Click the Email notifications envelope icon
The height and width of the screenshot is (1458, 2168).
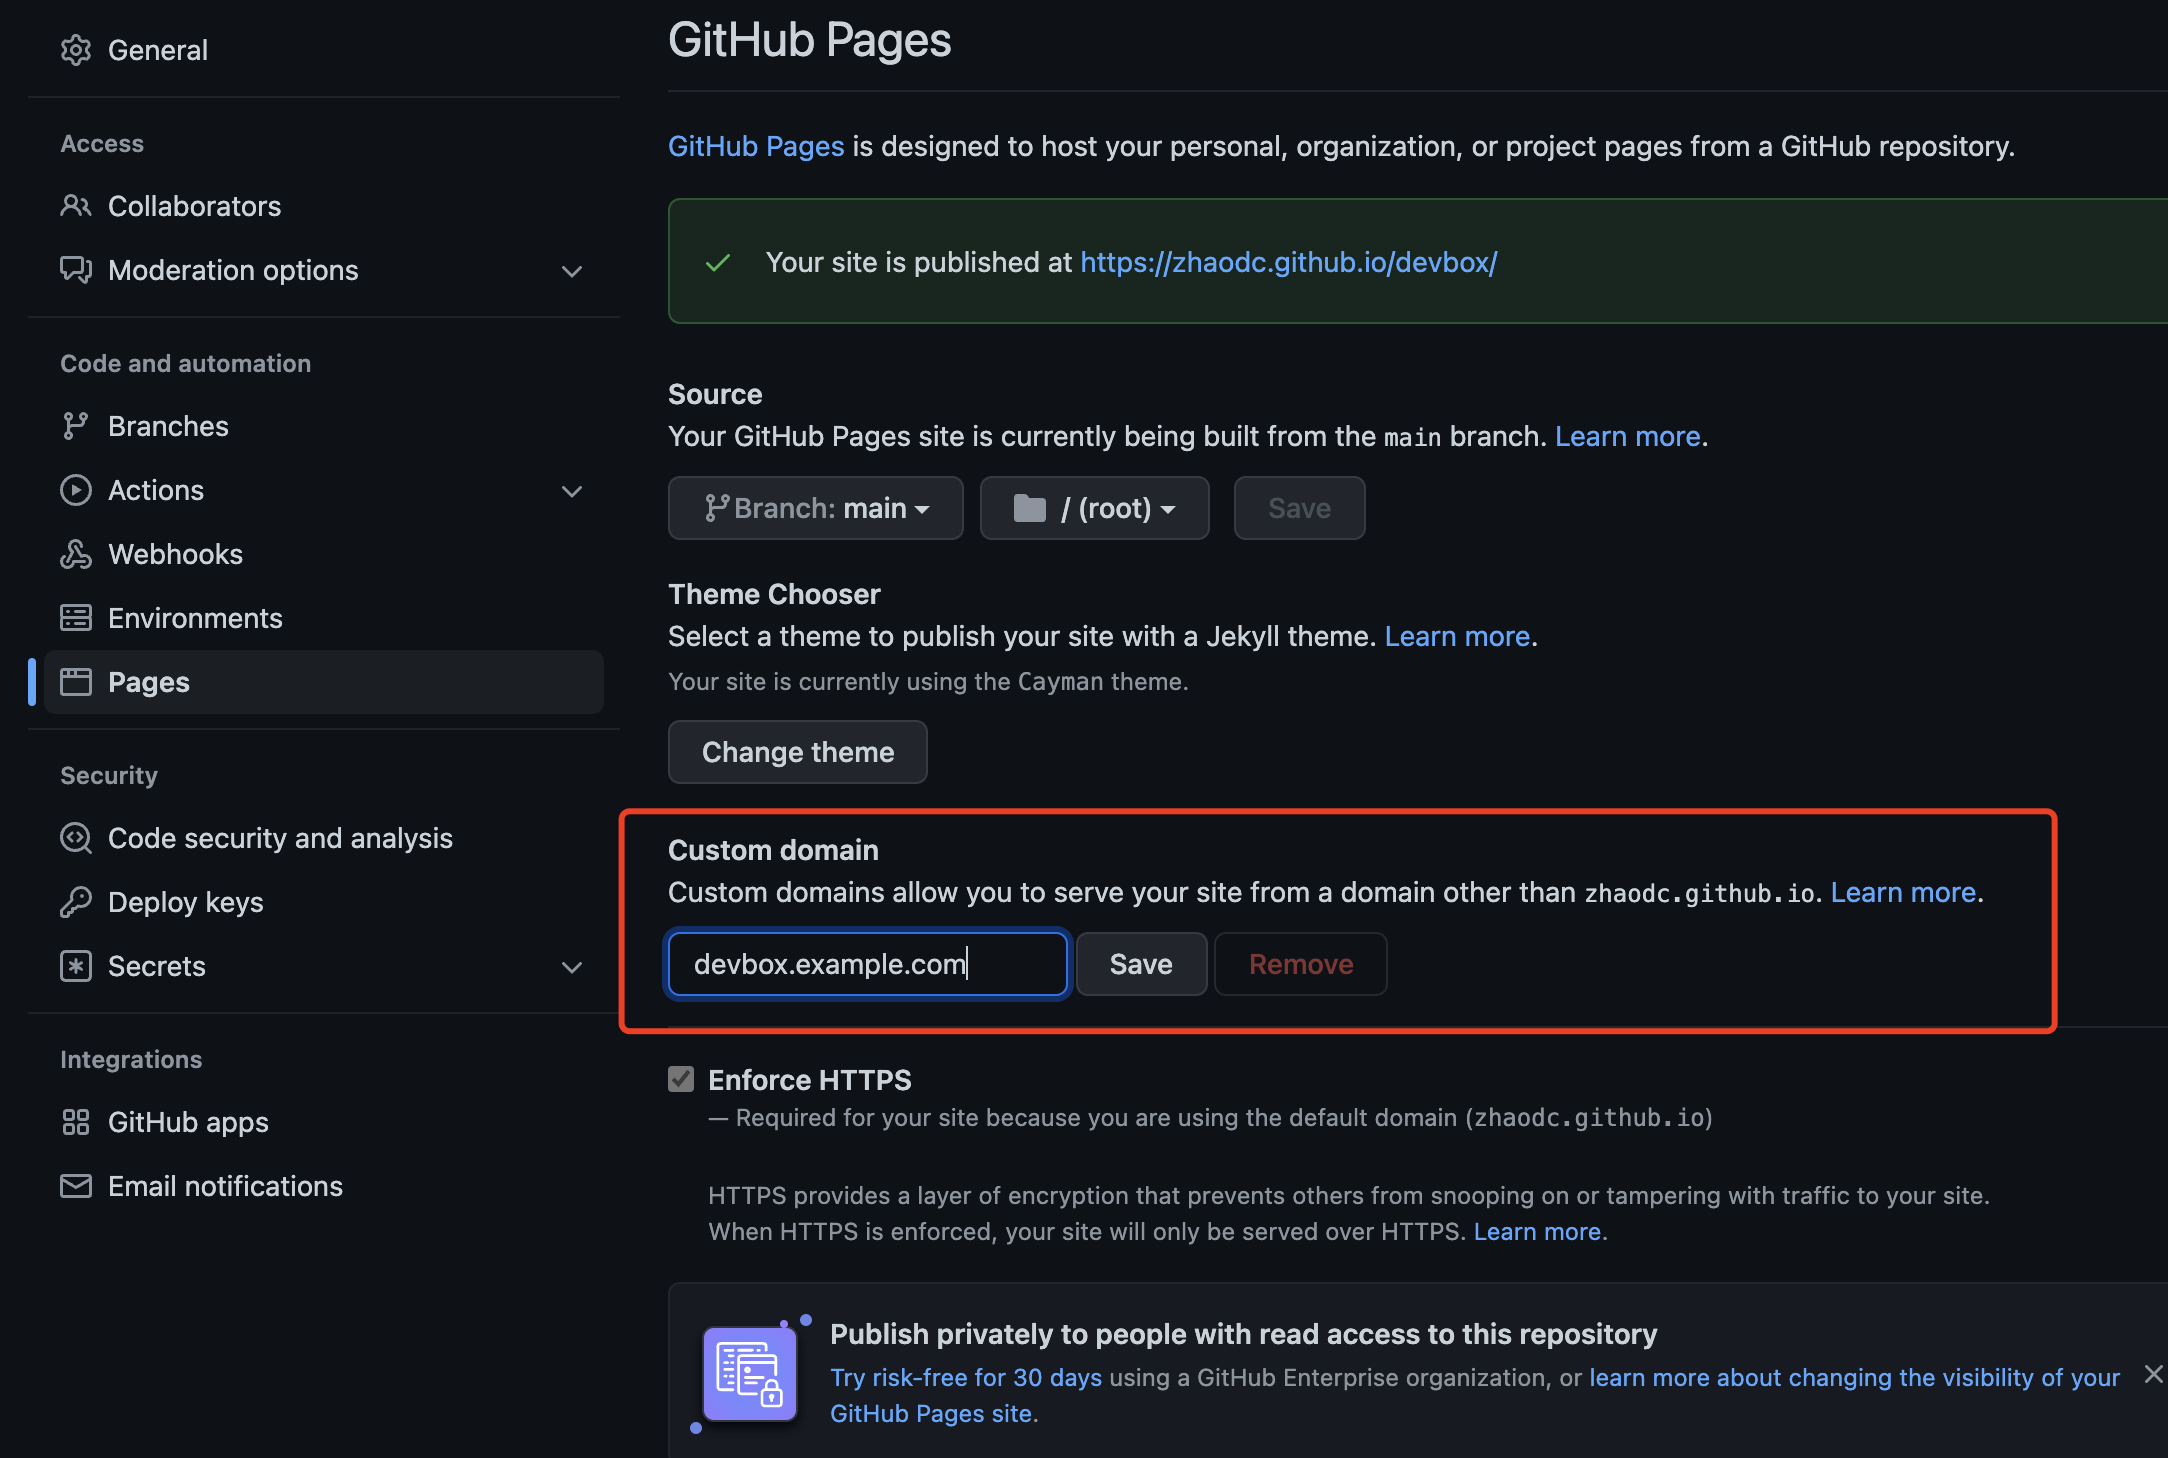[76, 1186]
